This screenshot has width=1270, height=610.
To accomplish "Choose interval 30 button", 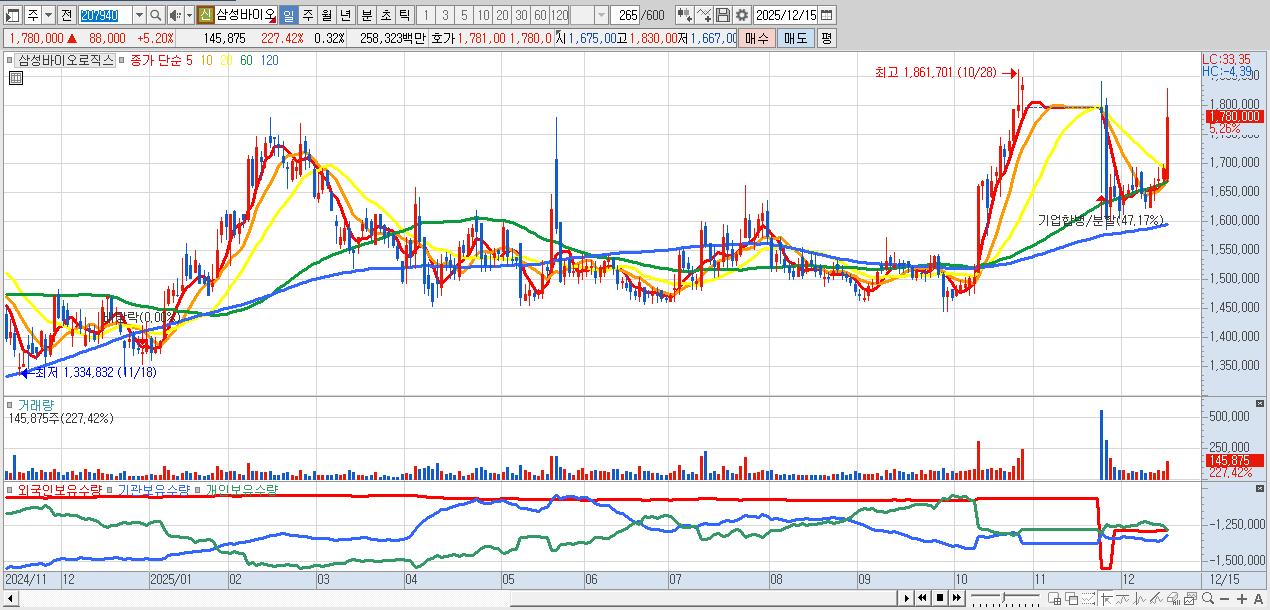I will point(521,15).
